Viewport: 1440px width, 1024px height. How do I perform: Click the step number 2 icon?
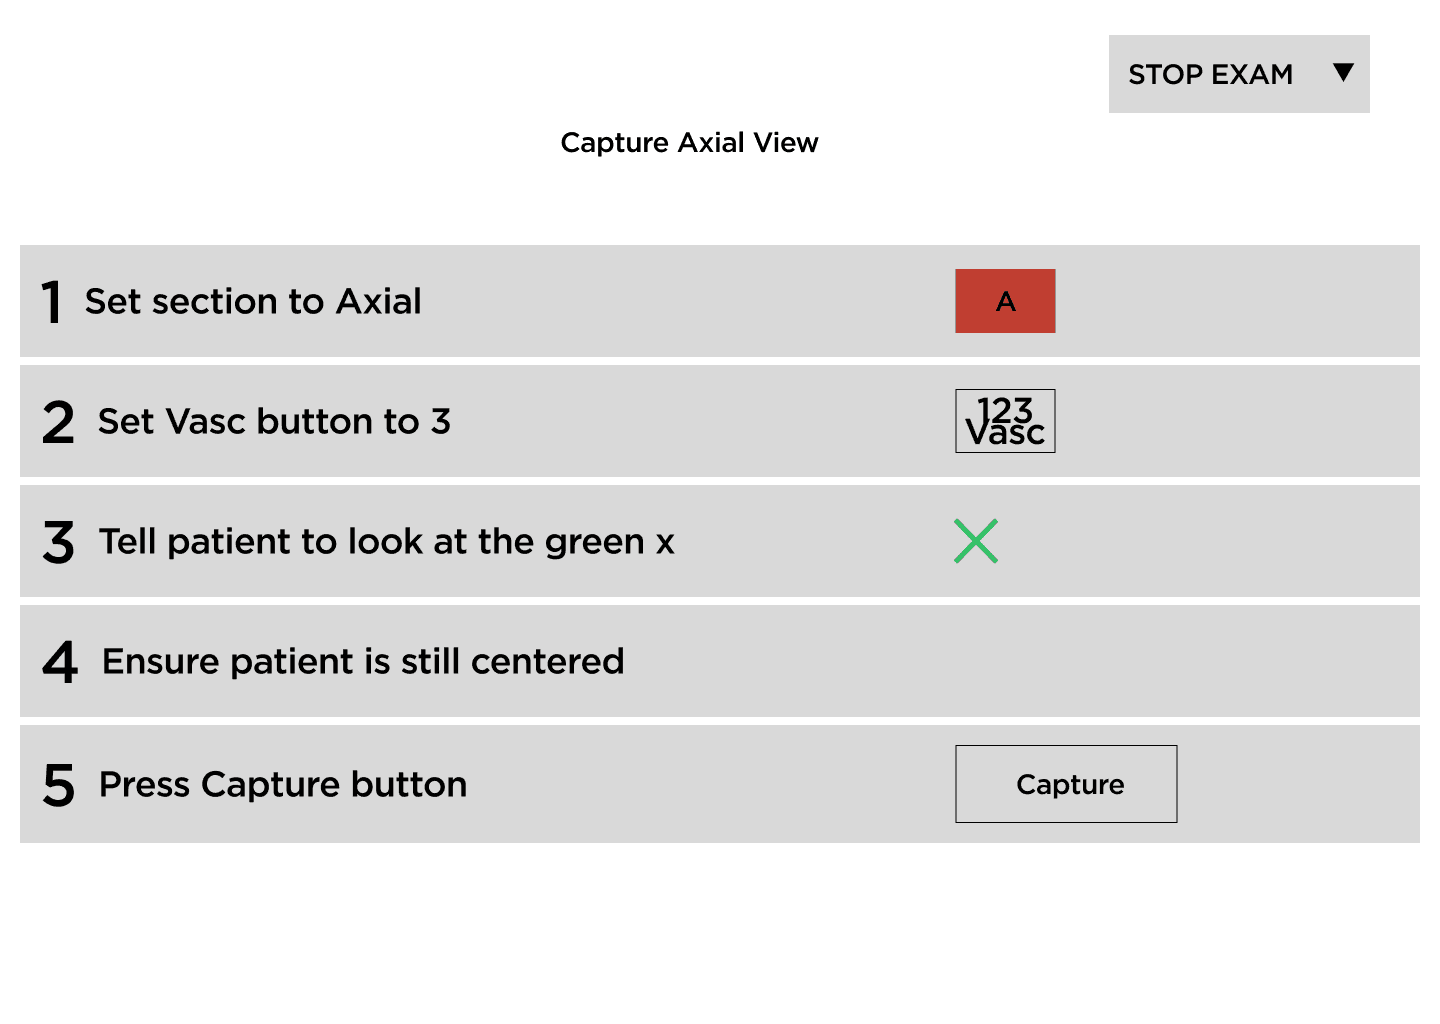tap(58, 422)
